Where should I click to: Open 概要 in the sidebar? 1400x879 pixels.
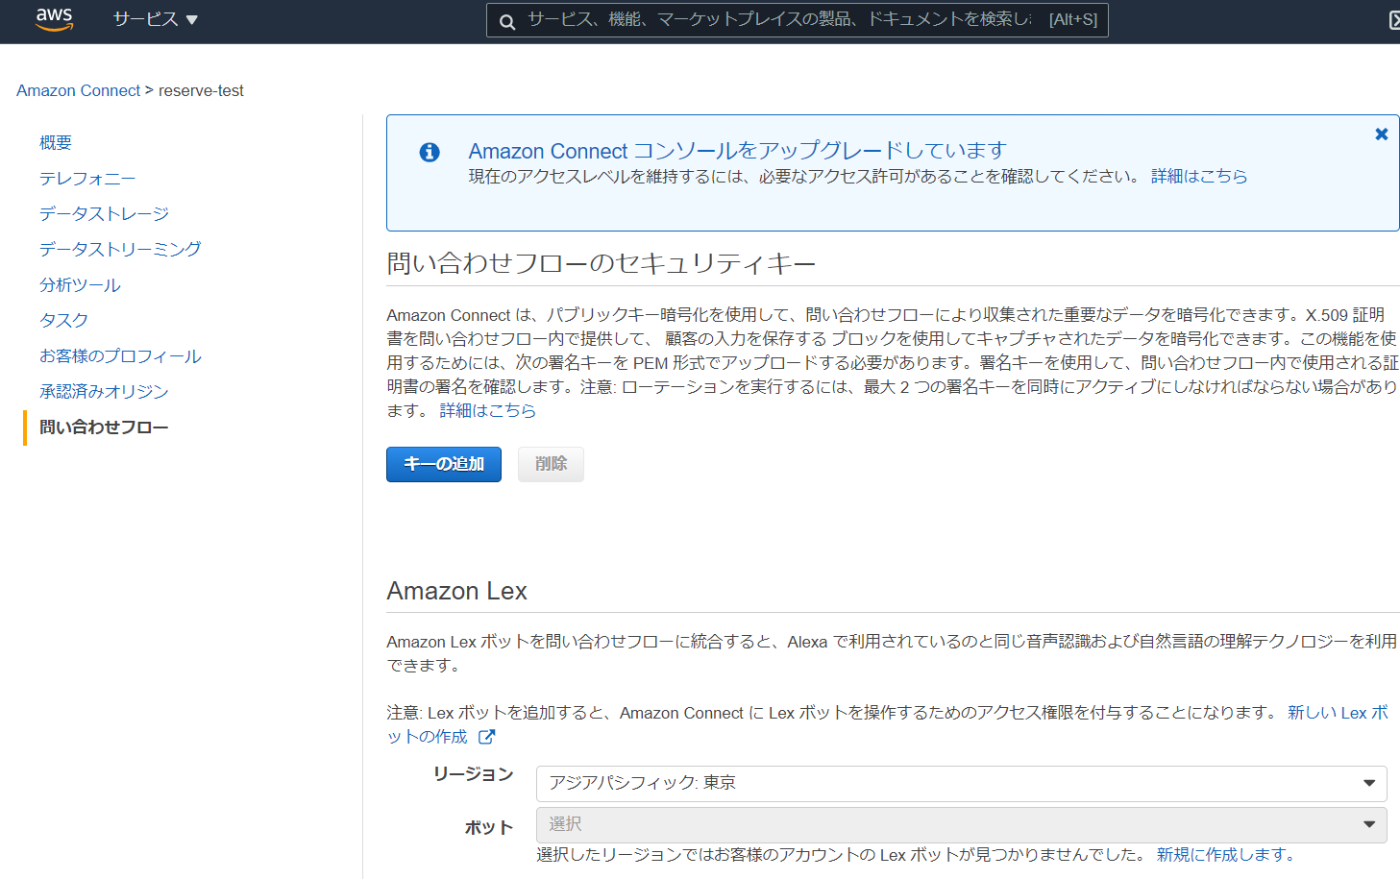[x=56, y=142]
